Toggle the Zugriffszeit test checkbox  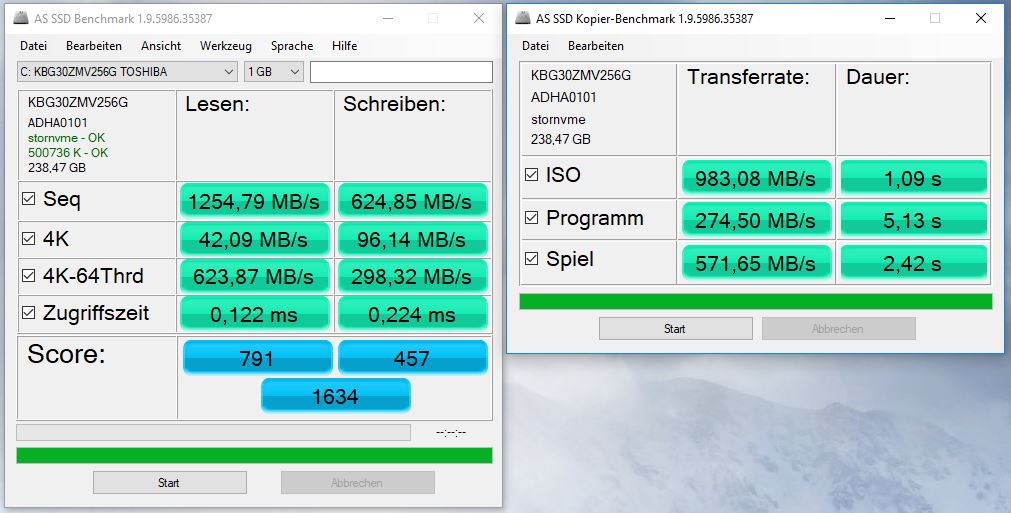pyautogui.click(x=28, y=313)
